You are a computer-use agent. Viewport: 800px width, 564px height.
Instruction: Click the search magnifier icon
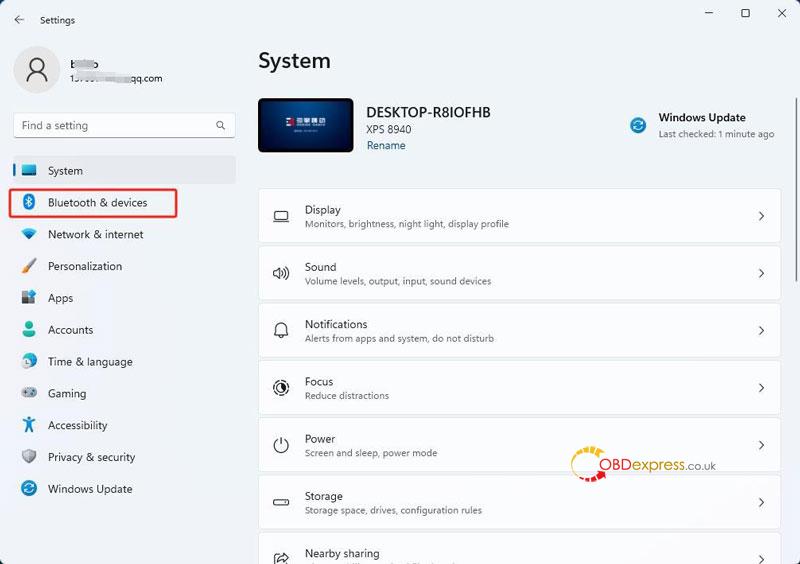[221, 126]
